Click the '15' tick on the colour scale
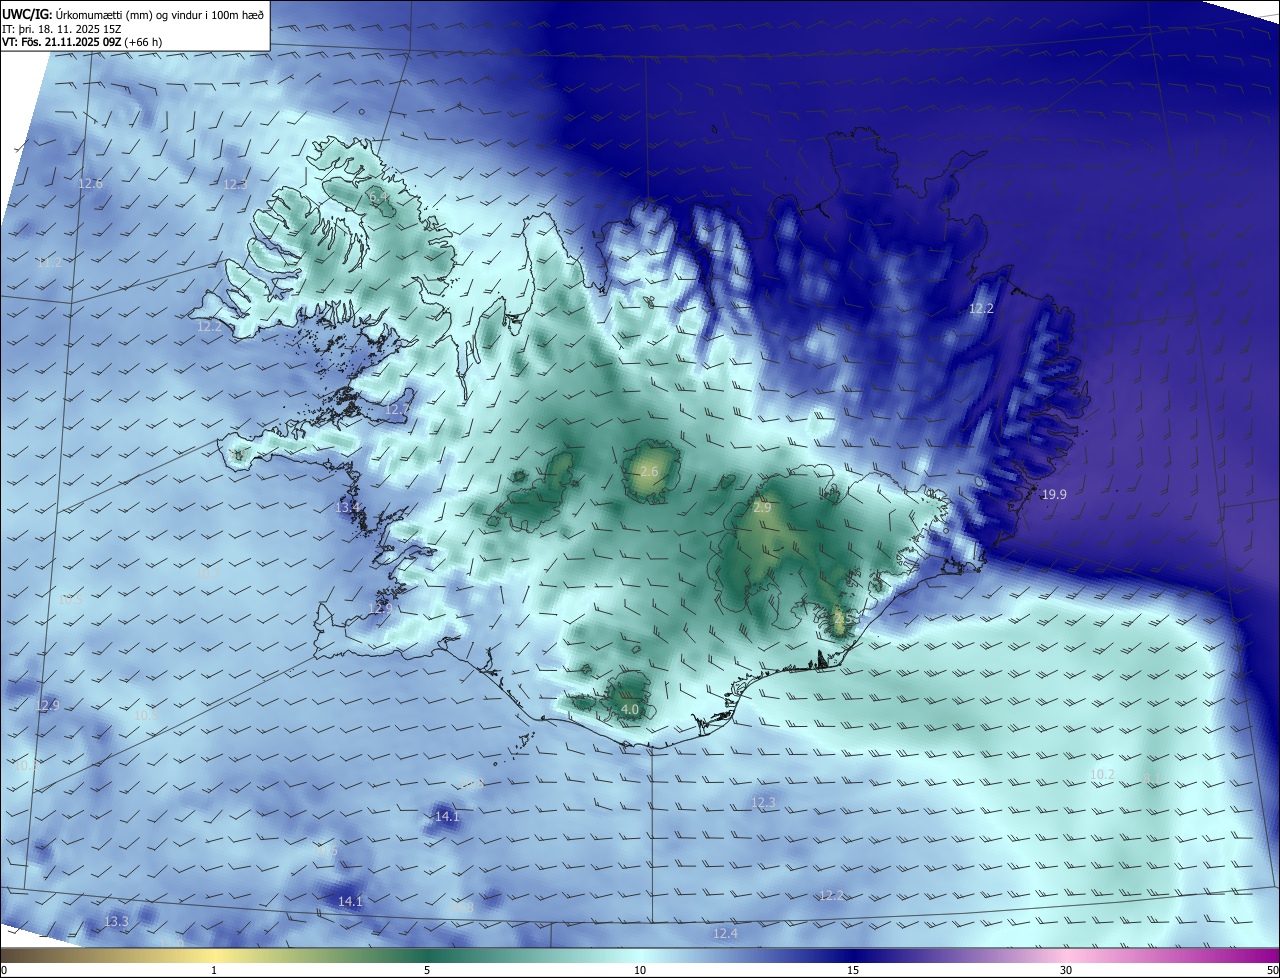Screen dimensions: 1280x978 853,970
